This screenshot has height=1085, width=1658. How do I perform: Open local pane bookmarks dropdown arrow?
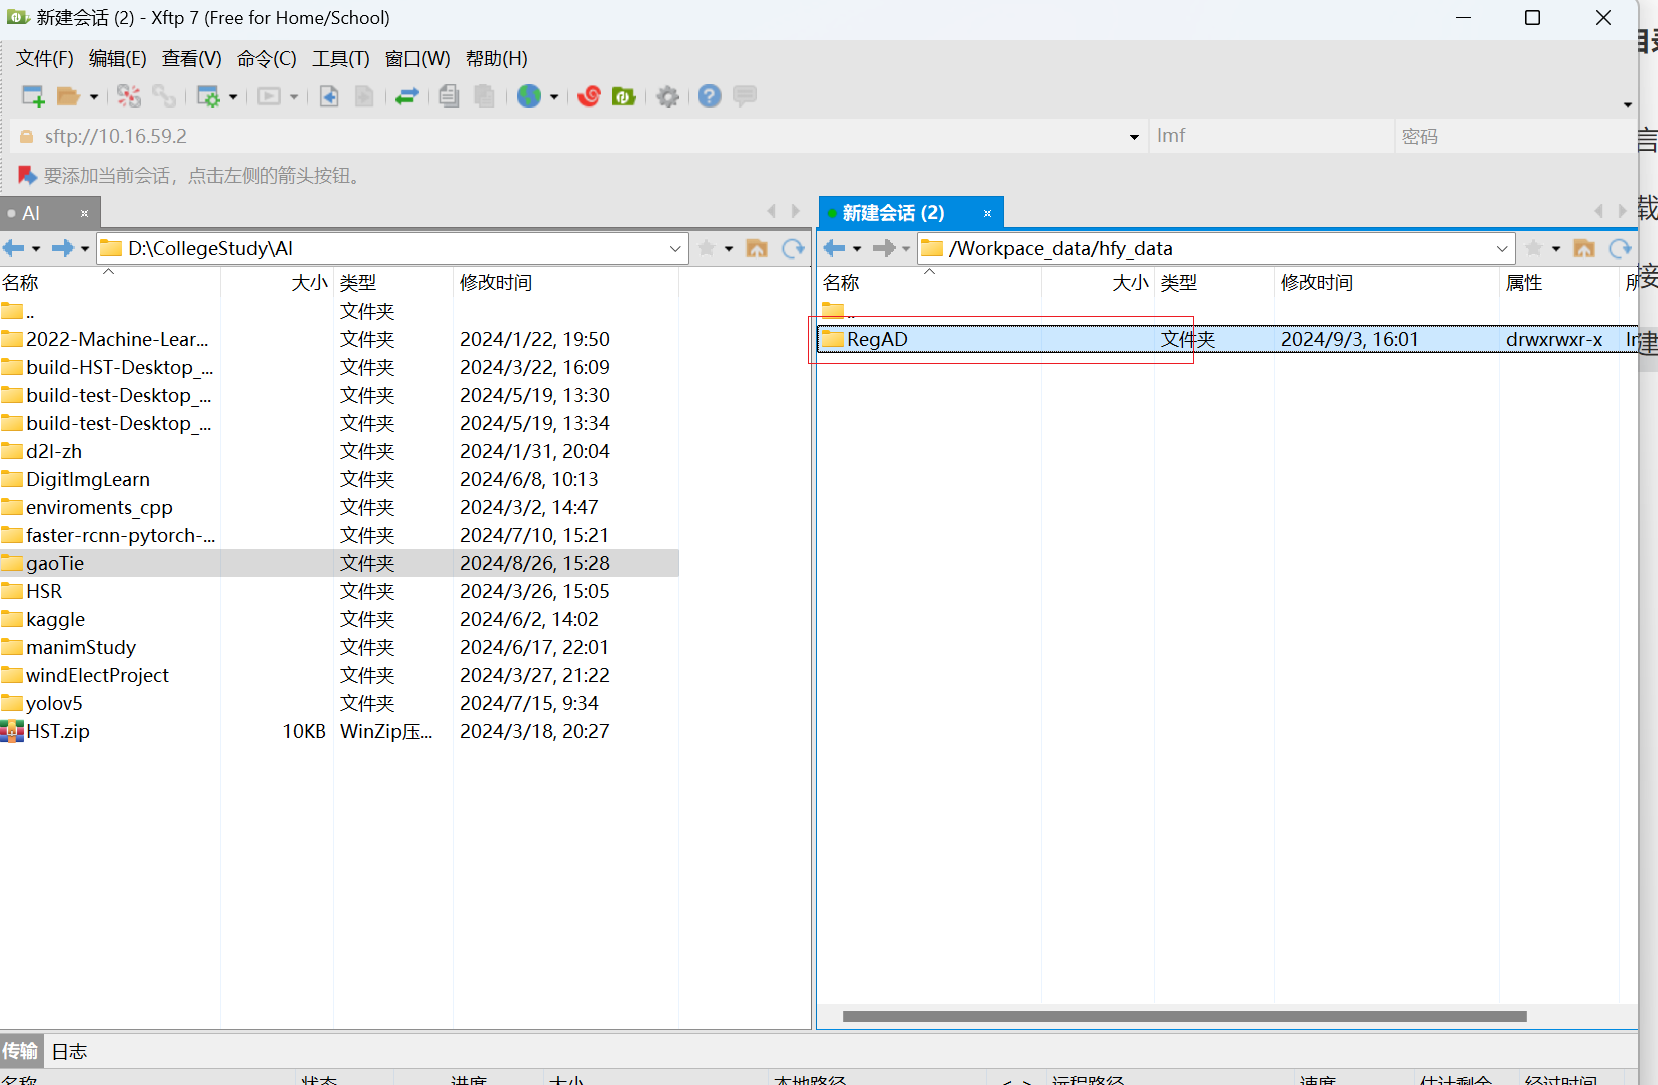pyautogui.click(x=729, y=248)
